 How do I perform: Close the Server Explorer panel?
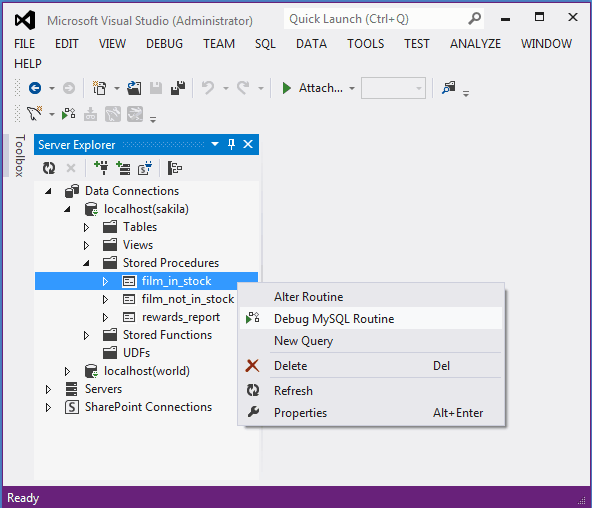click(x=248, y=144)
